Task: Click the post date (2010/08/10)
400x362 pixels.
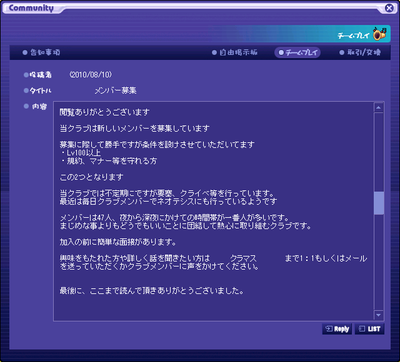Action: 91,75
